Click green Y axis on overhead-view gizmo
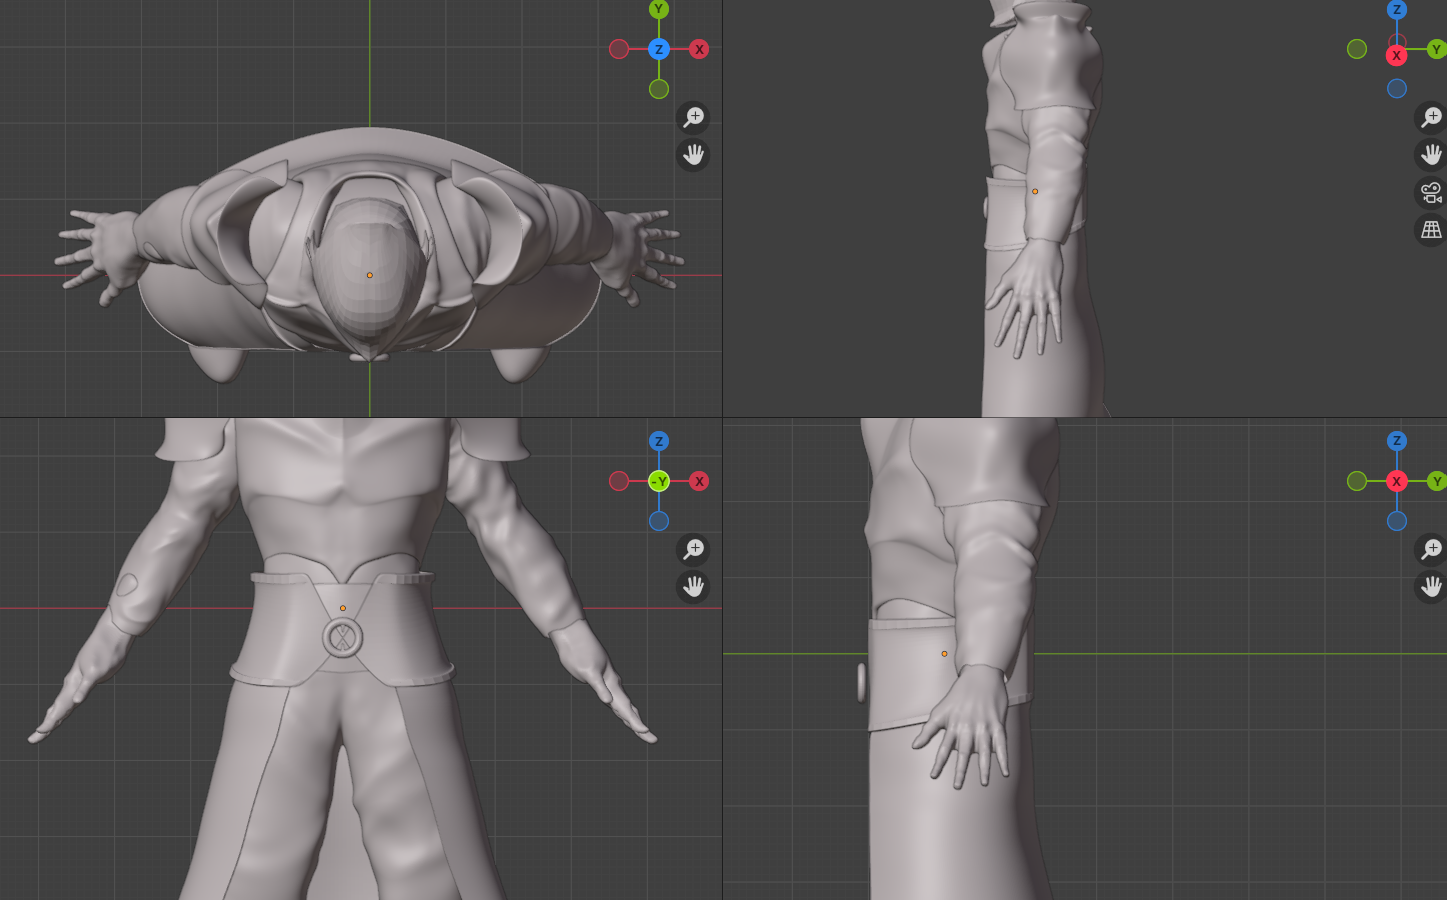1447x900 pixels. 659,9
